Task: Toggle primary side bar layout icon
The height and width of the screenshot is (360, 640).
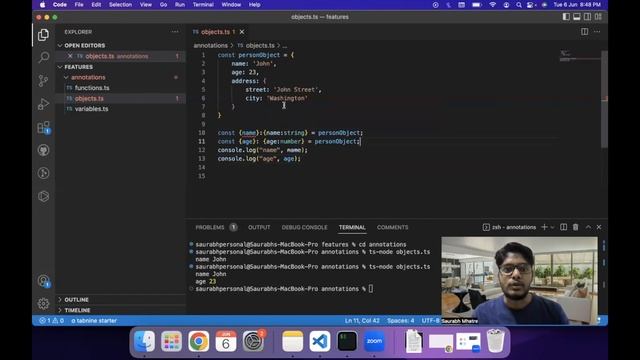Action: [x=566, y=17]
